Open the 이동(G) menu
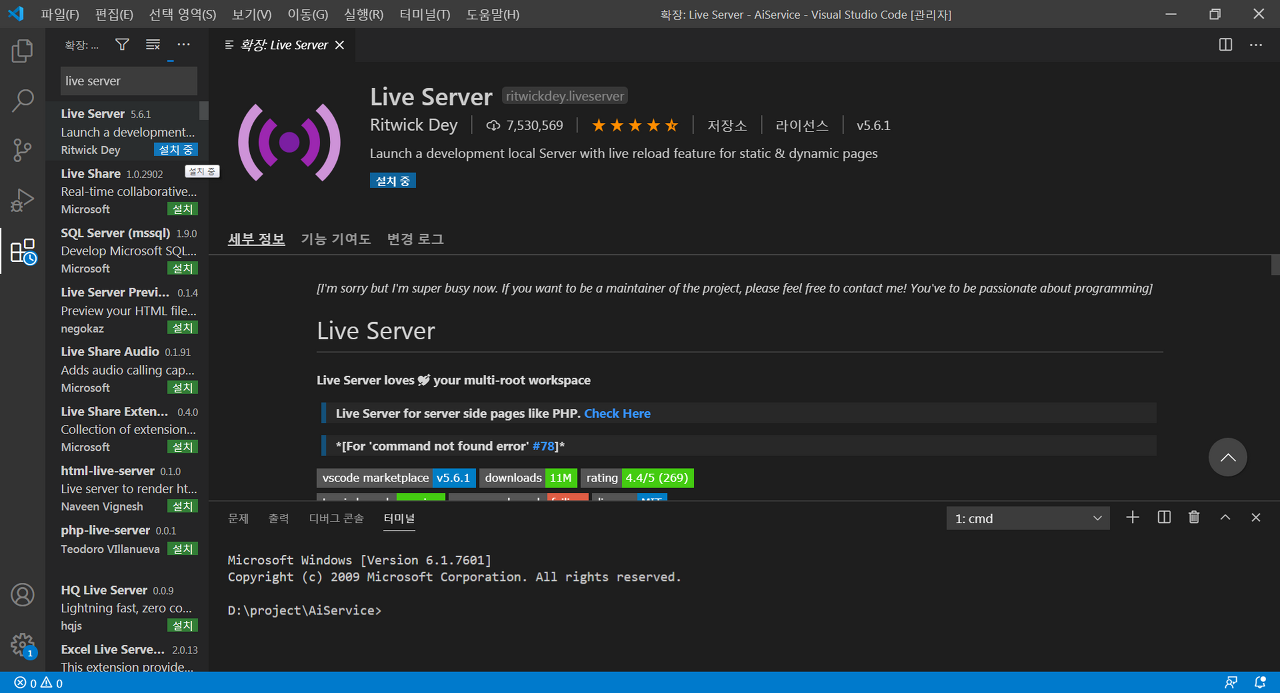Screen dimensions: 1280x693 [307, 14]
